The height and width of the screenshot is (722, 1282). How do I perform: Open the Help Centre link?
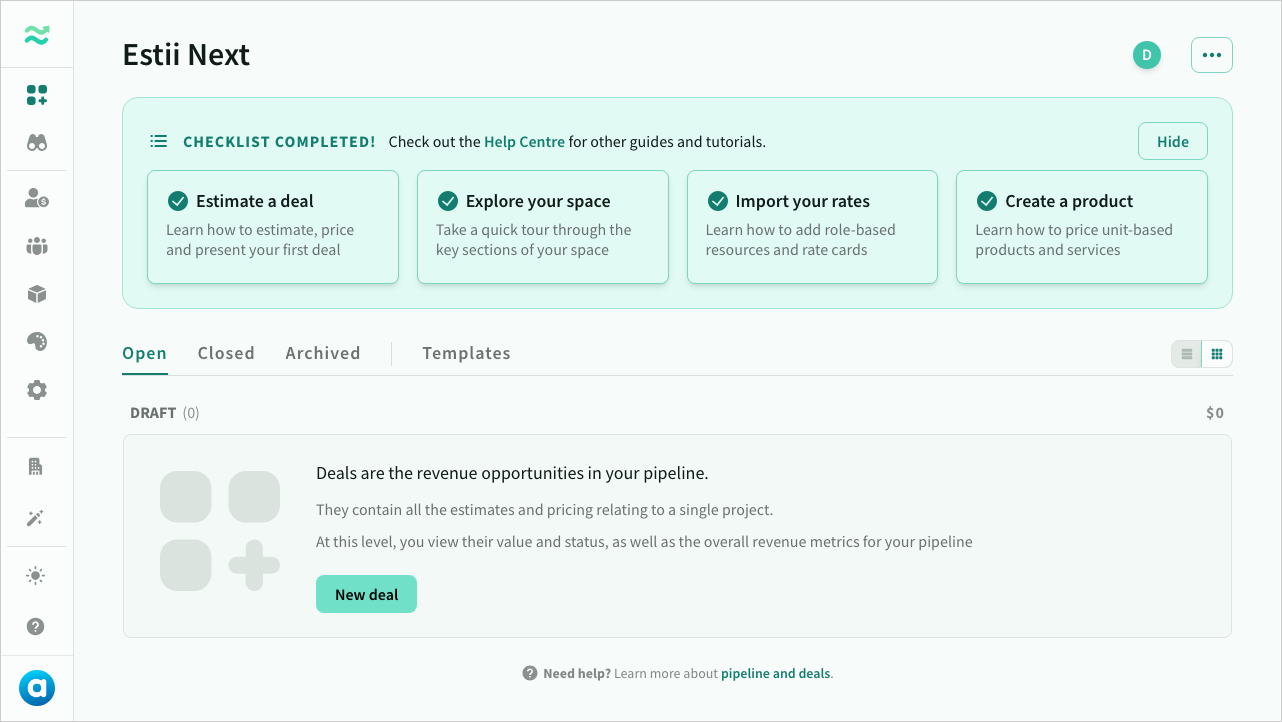(524, 142)
